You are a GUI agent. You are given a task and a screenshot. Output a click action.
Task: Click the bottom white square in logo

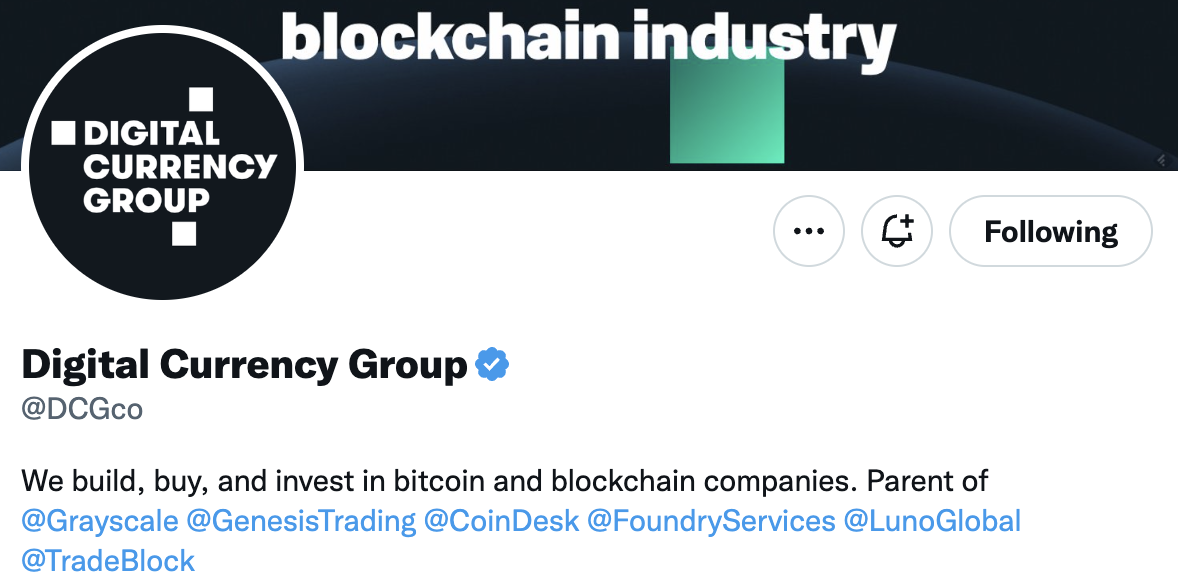click(x=184, y=234)
